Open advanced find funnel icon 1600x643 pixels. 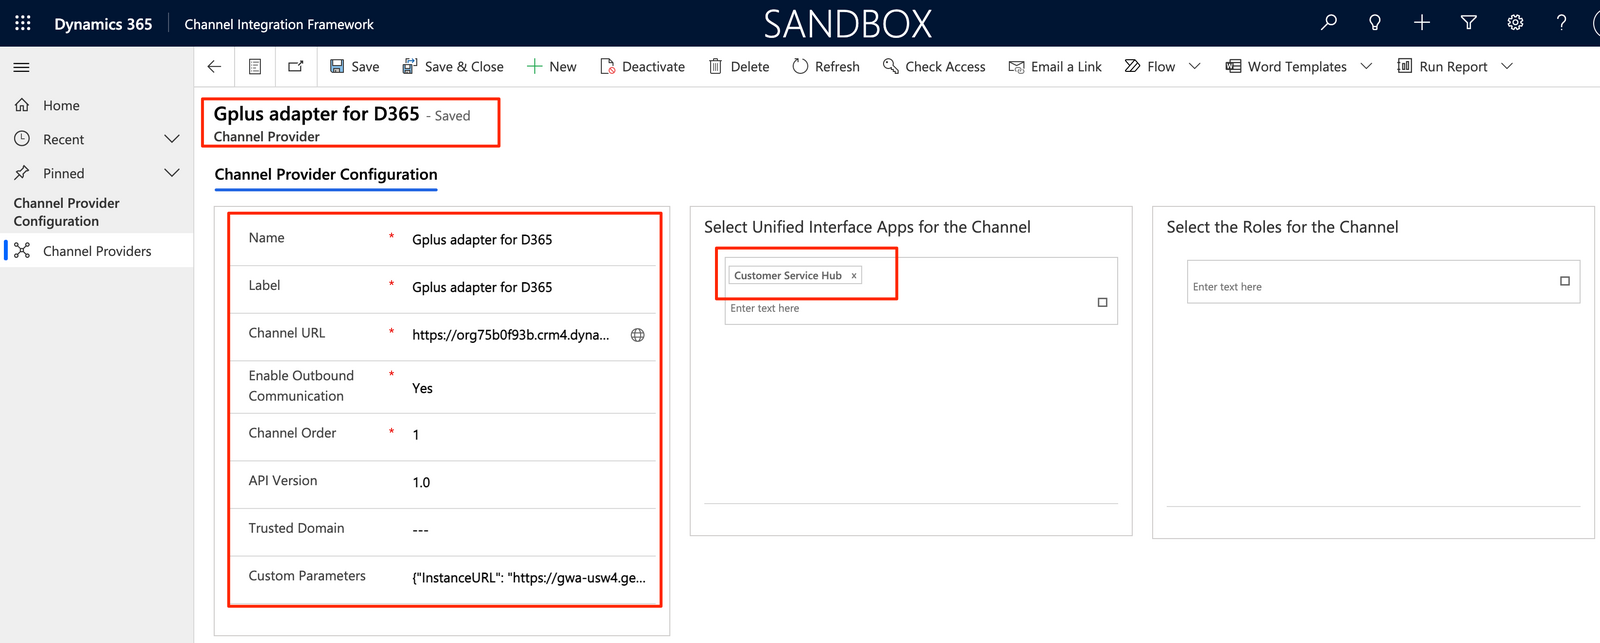coord(1468,22)
